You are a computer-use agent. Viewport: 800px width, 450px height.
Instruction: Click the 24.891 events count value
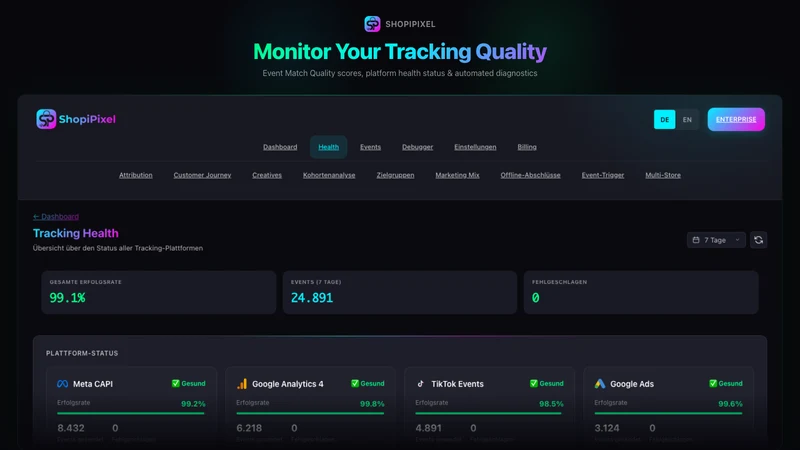(312, 298)
